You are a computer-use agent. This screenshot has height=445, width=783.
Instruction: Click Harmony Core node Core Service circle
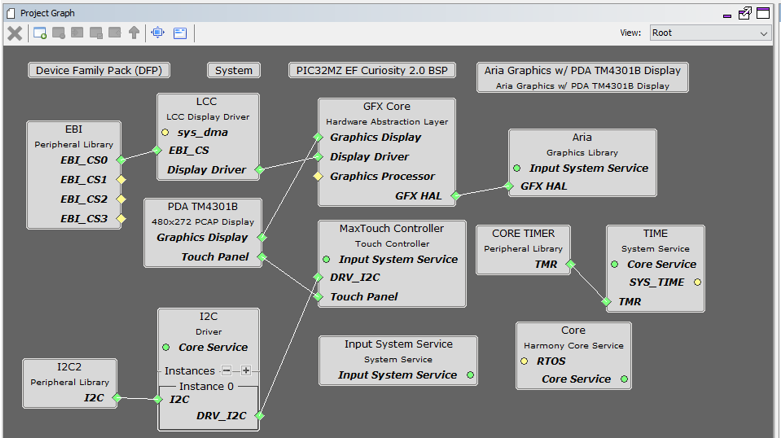click(x=624, y=379)
